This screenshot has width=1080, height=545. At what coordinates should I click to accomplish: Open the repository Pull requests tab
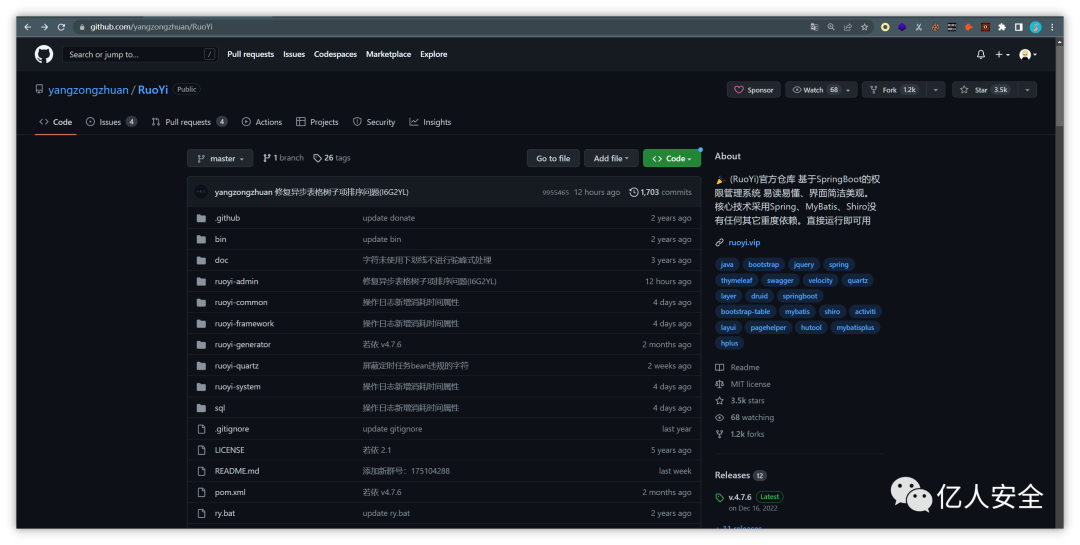189,122
